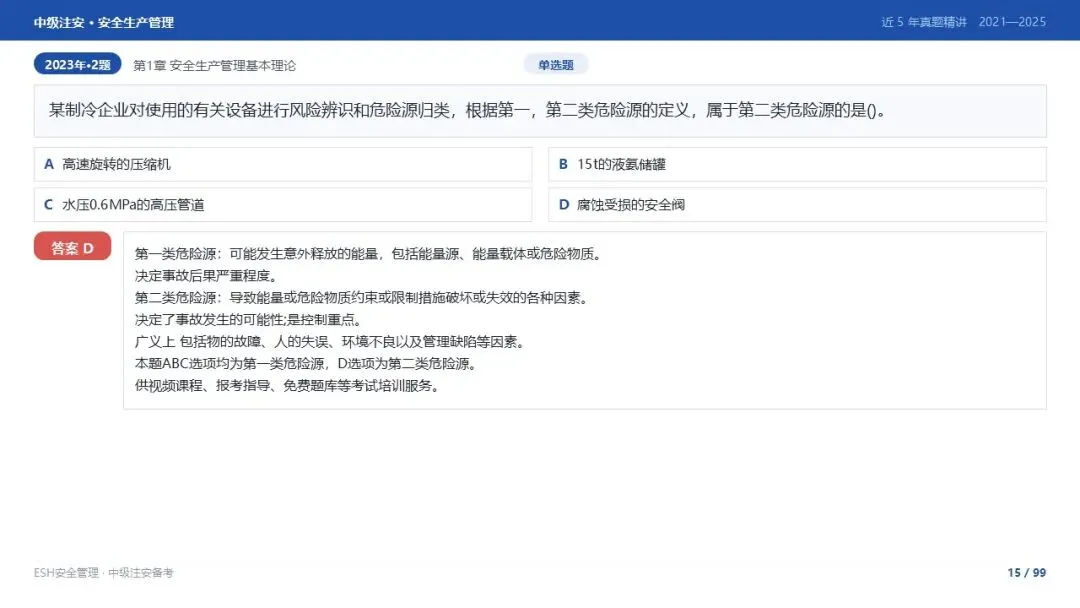Click the footer text ESH安全管理 · 中级注安备考
Viewport: 1080px width, 608px height.
point(103,573)
